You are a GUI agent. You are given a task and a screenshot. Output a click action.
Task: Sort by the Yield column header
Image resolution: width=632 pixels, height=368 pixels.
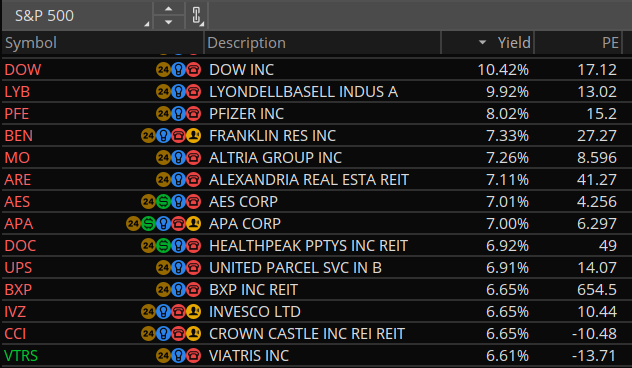coord(488,43)
